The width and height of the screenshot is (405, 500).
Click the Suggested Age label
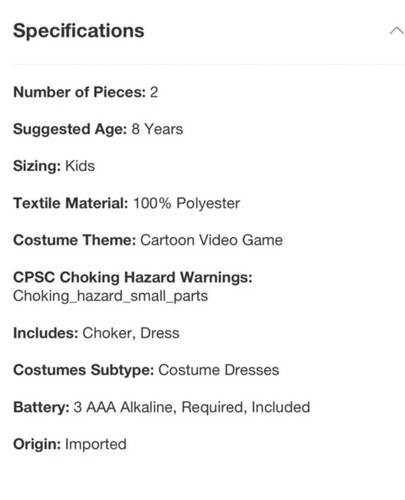70,129
